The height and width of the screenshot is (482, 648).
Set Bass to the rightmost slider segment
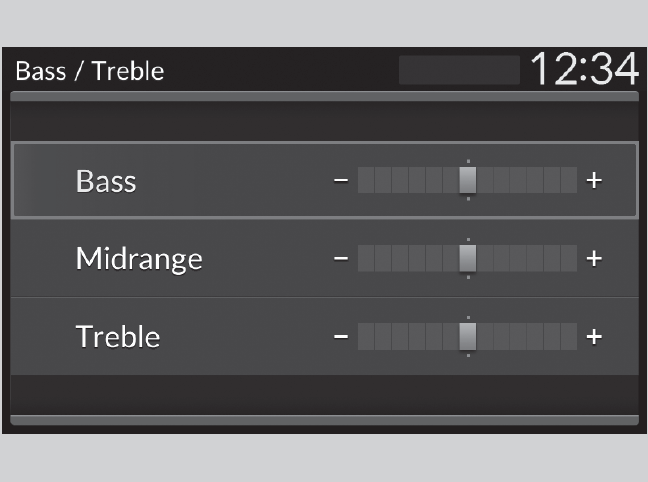click(569, 180)
